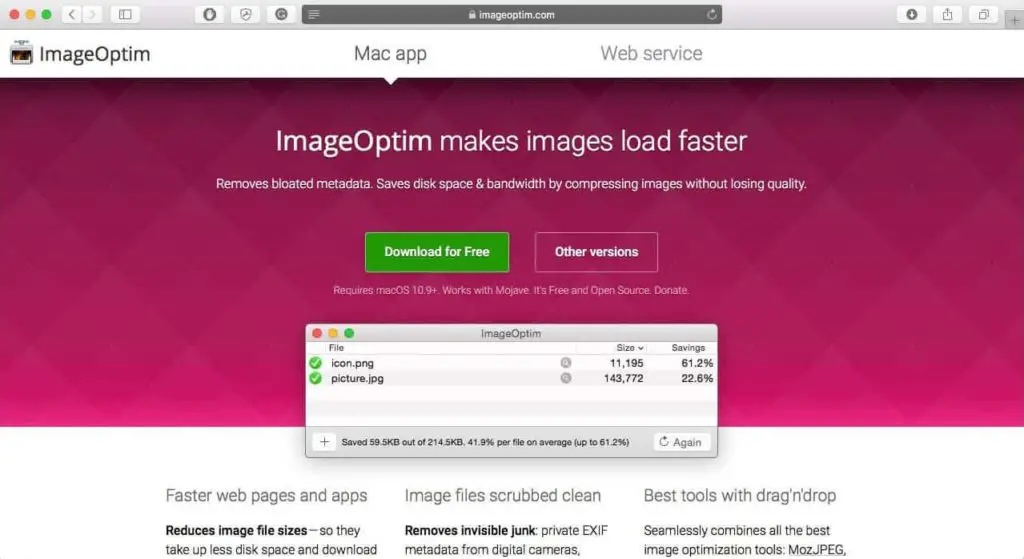
Task: Close the Safari window with red button
Action: [x=14, y=14]
